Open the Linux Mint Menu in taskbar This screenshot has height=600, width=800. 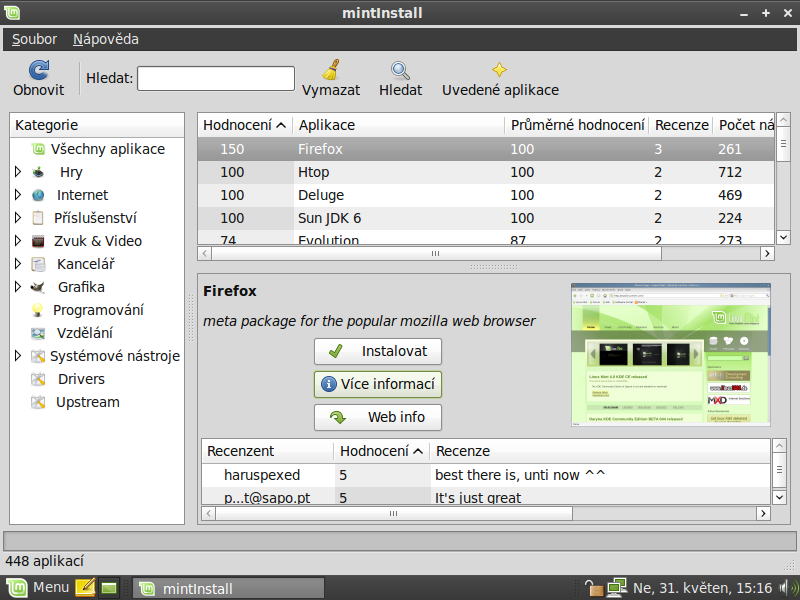coord(37,588)
